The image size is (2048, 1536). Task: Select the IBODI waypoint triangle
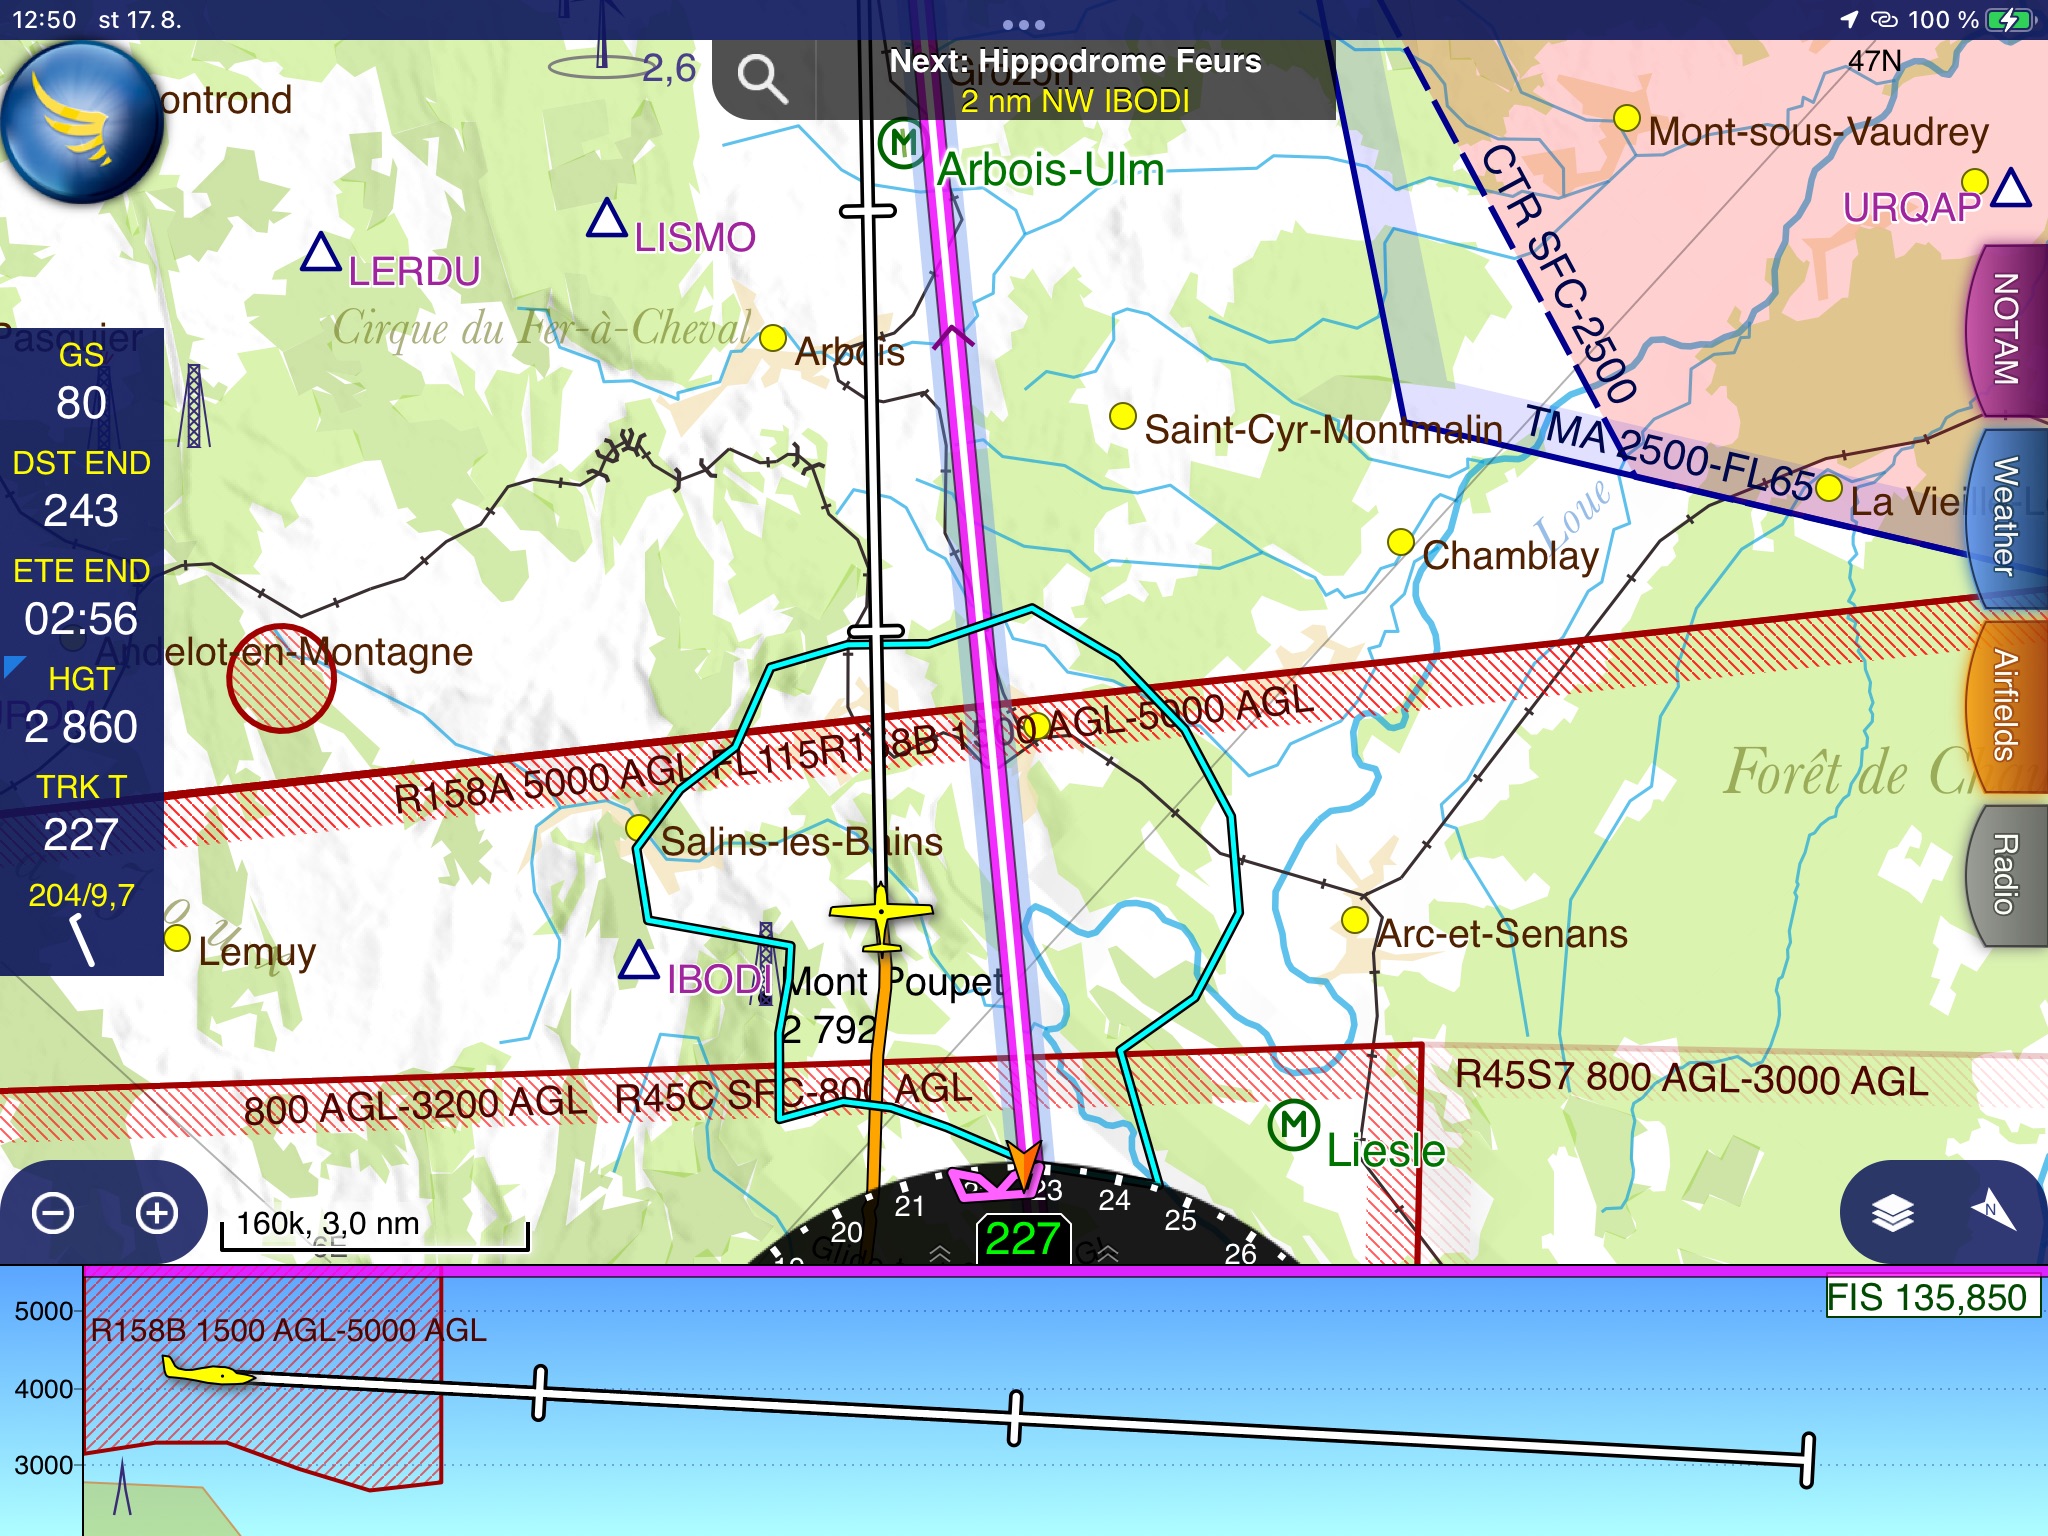639,962
